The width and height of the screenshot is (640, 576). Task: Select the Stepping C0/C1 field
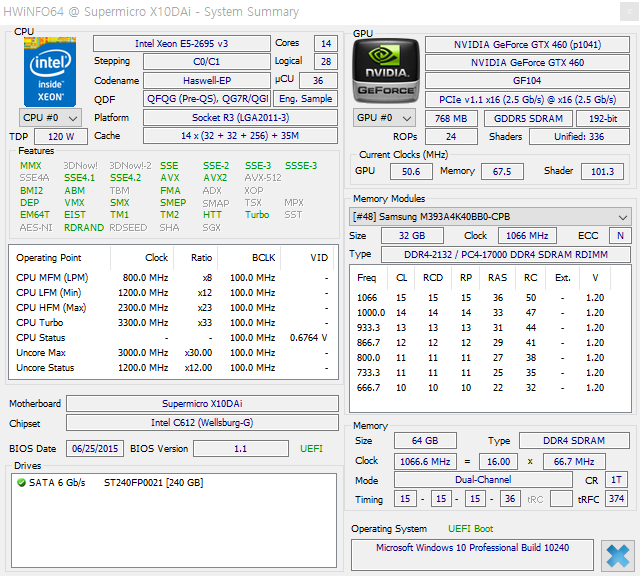[207, 62]
